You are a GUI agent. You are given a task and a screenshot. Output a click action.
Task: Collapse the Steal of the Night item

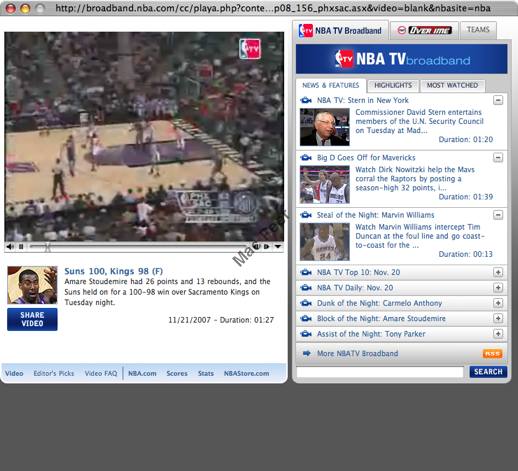pos(498,215)
